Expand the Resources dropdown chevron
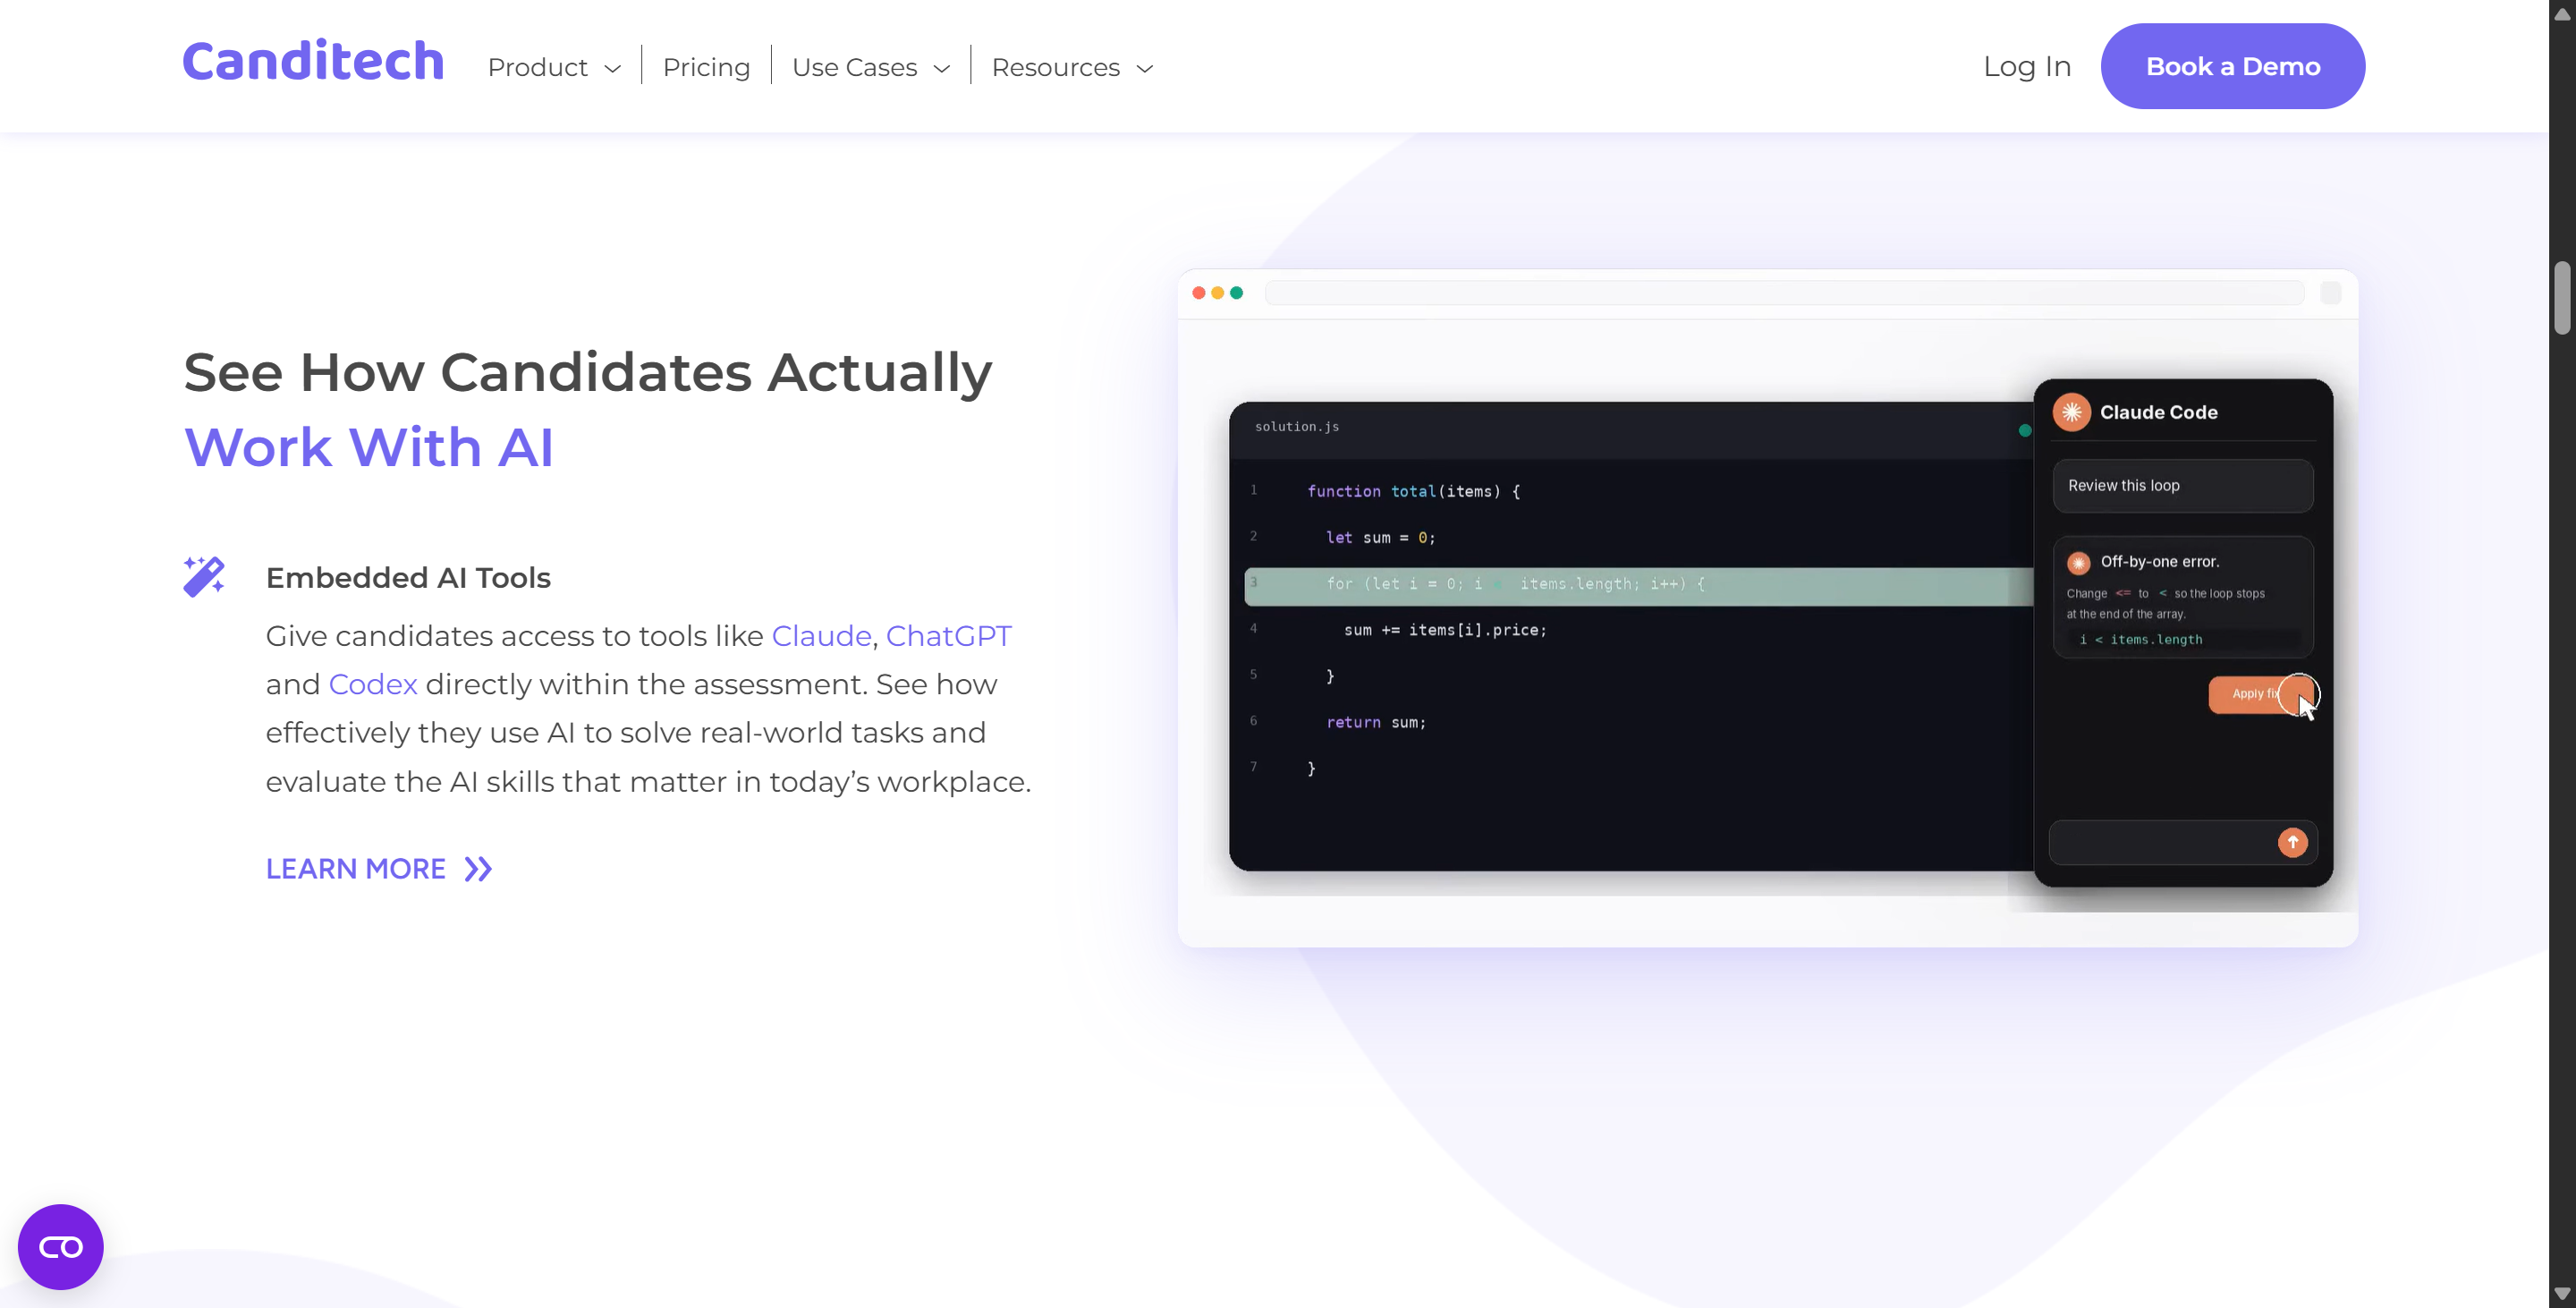 pyautogui.click(x=1145, y=68)
